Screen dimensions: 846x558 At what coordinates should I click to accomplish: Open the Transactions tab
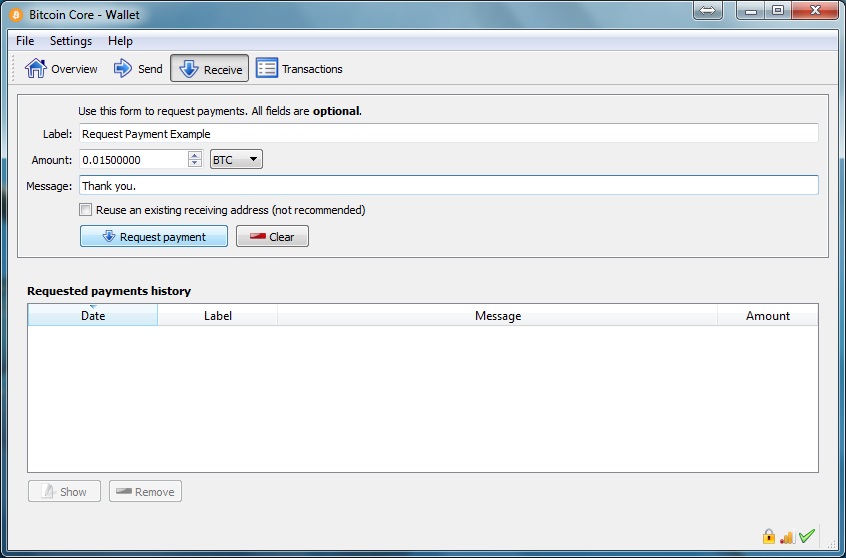[x=299, y=69]
